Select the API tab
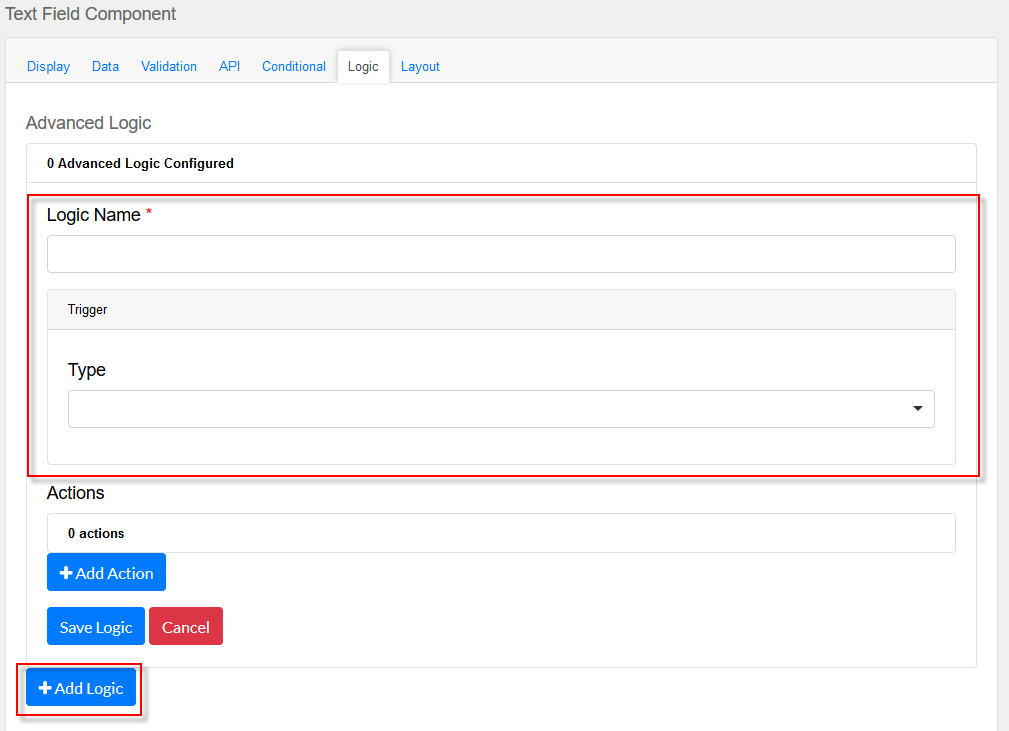 [x=229, y=66]
